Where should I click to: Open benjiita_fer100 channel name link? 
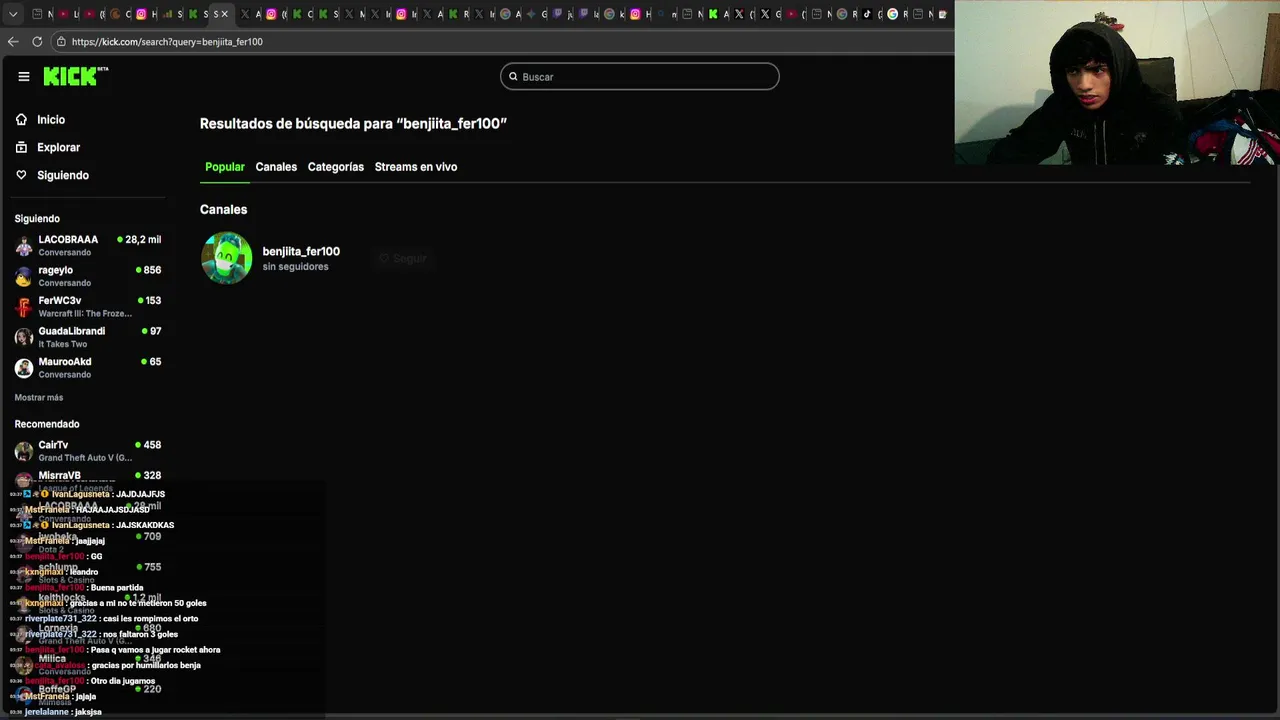click(301, 251)
